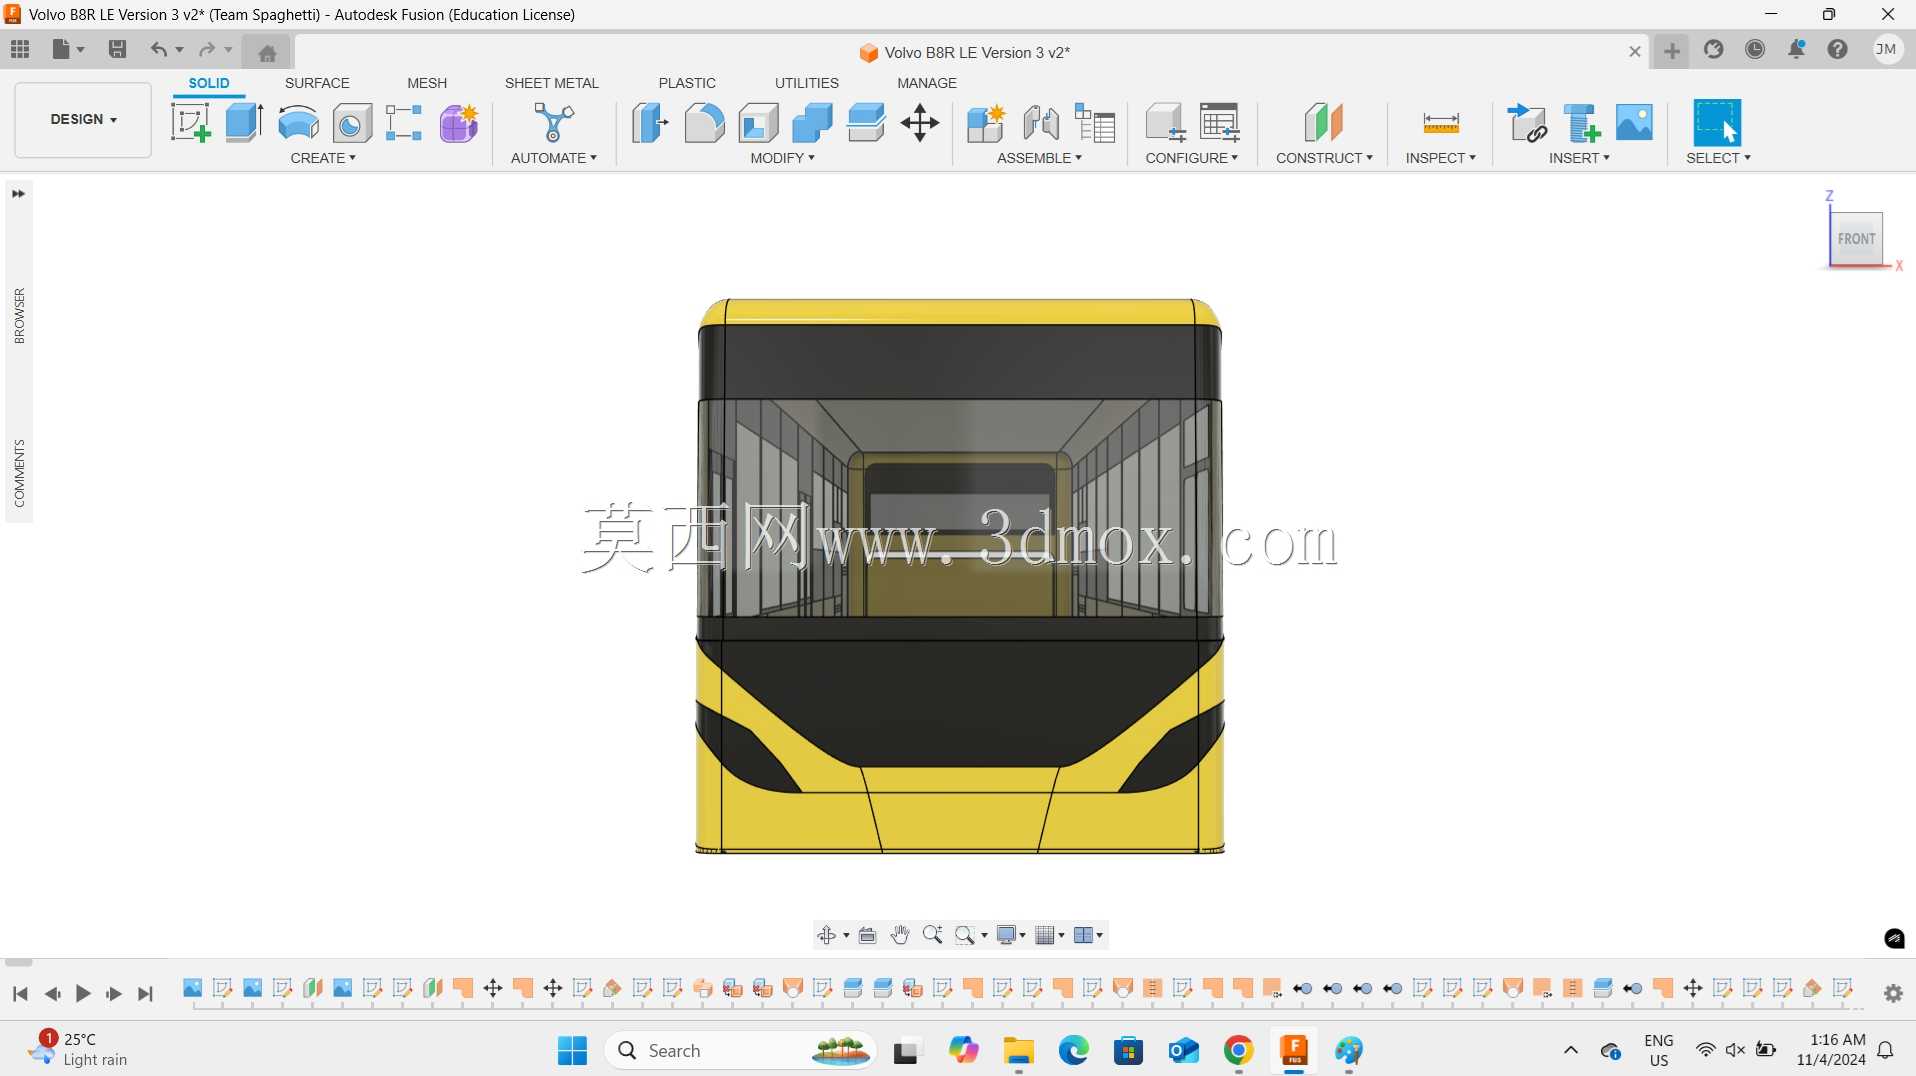Open notifications bell in Fusion

[x=1797, y=49]
